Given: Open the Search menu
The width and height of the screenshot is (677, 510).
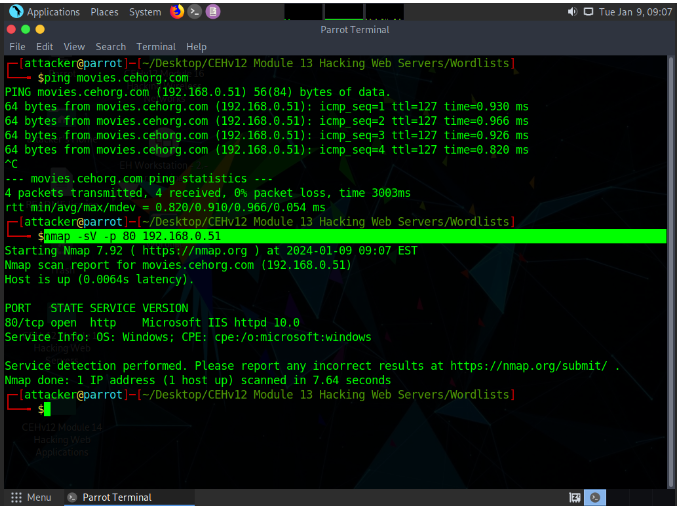Looking at the screenshot, I should click(x=110, y=46).
